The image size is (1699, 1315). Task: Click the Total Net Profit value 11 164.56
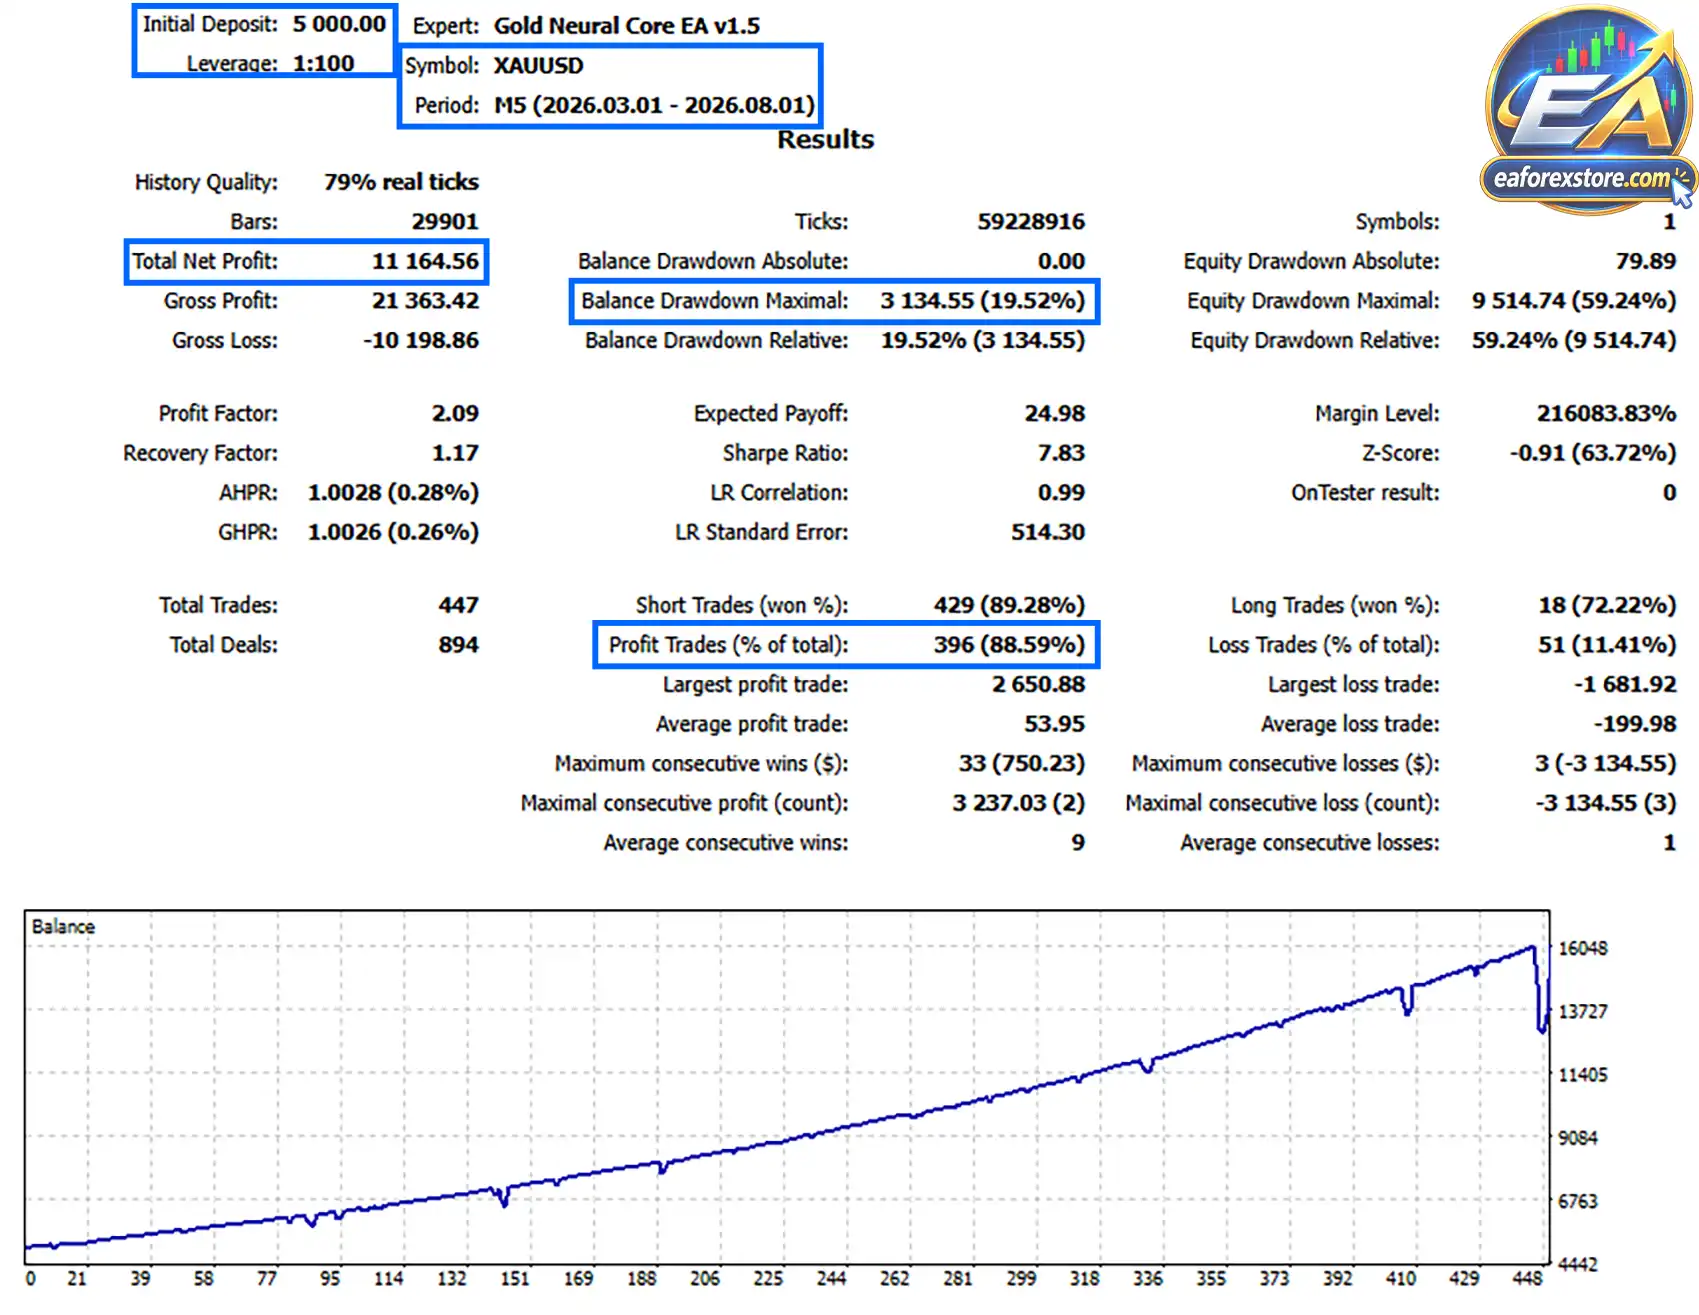tap(426, 261)
